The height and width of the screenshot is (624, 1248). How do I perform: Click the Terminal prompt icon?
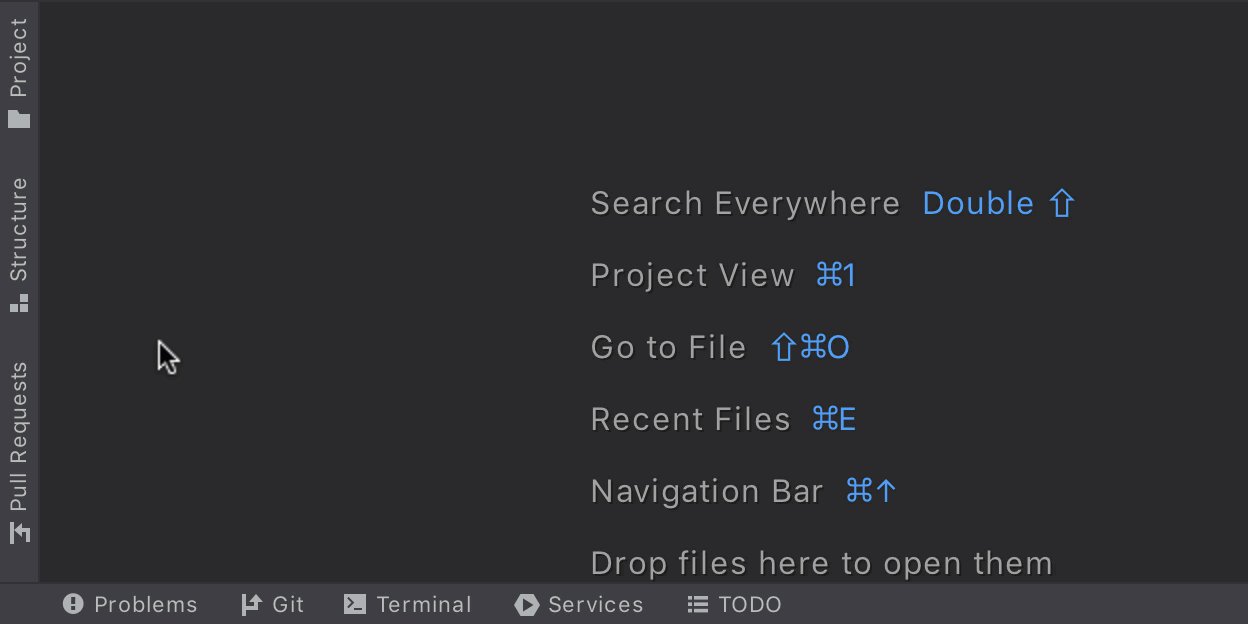tap(354, 604)
